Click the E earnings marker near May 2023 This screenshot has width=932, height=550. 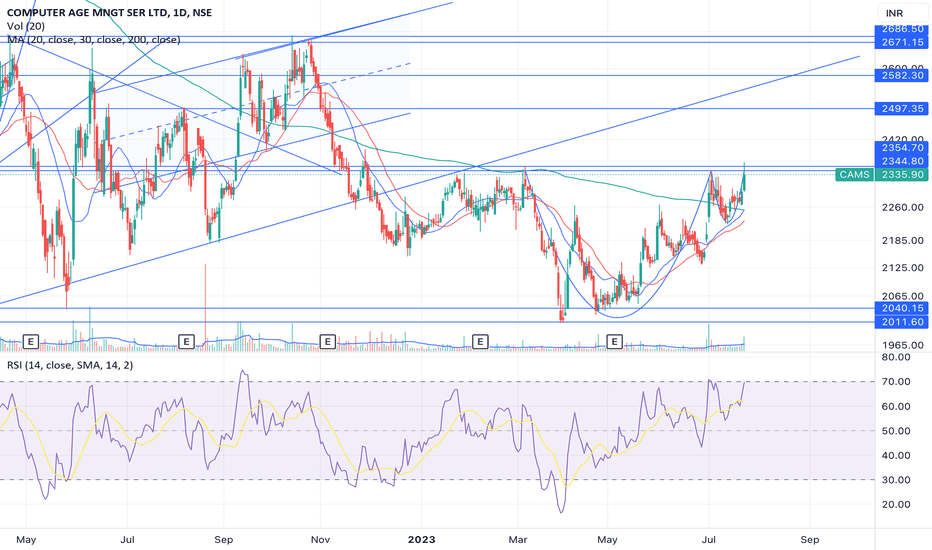[x=614, y=341]
